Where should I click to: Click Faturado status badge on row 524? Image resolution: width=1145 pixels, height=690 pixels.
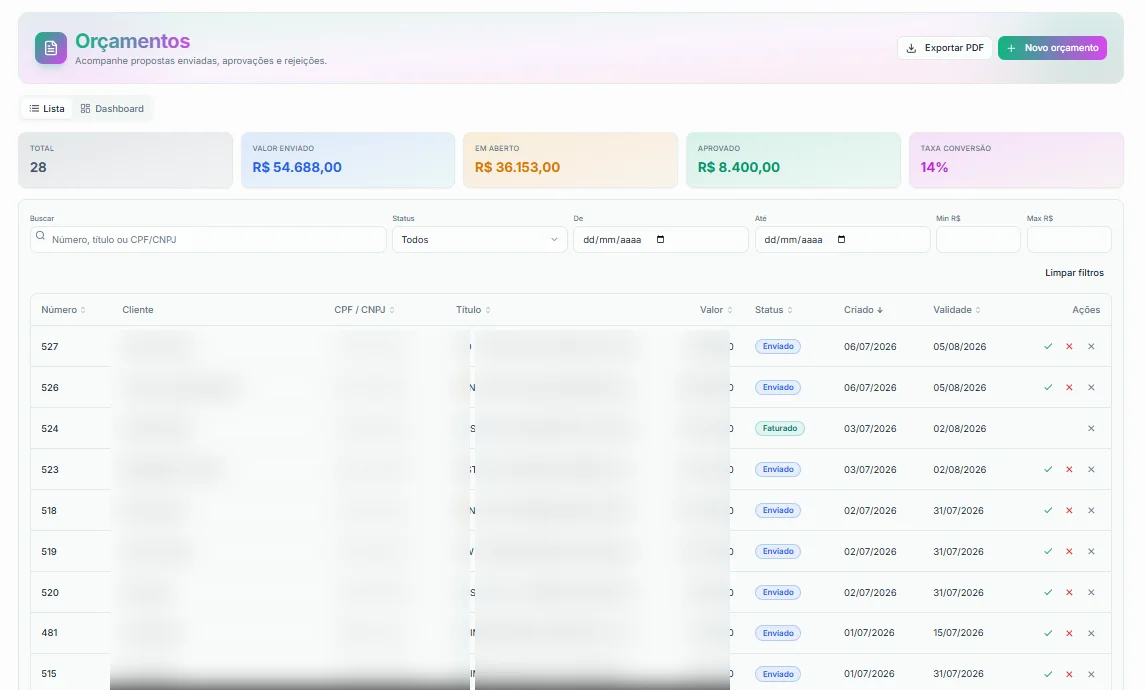tap(780, 429)
